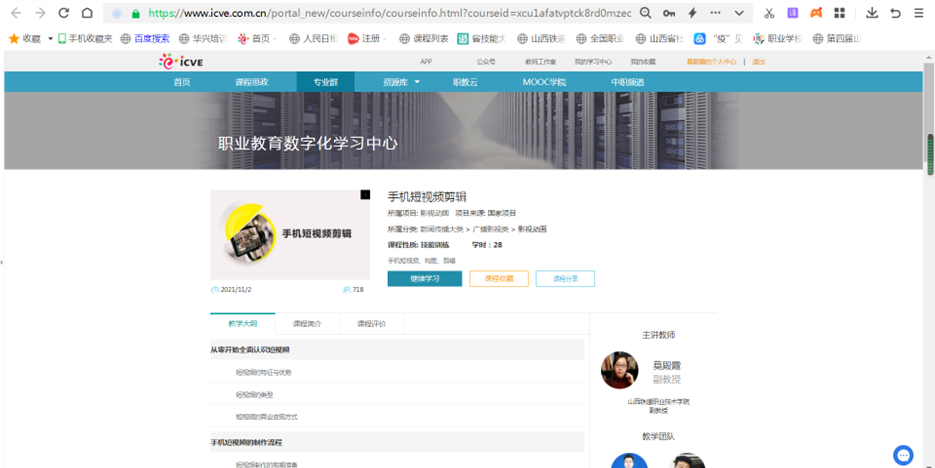Open the 山西铁道 bookmark
Screen dimensions: 935x468
click(541, 39)
